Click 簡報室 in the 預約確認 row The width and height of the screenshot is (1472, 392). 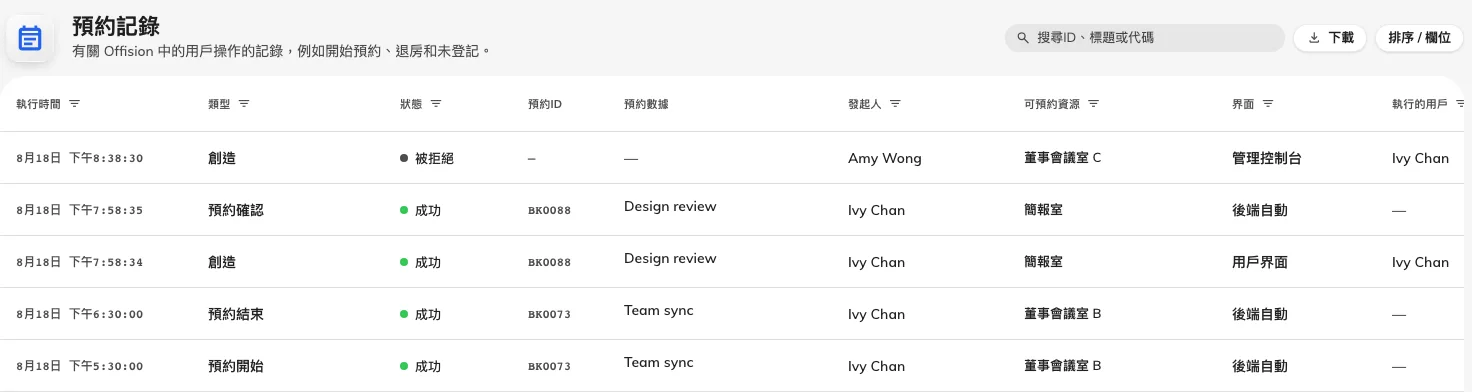point(1044,210)
